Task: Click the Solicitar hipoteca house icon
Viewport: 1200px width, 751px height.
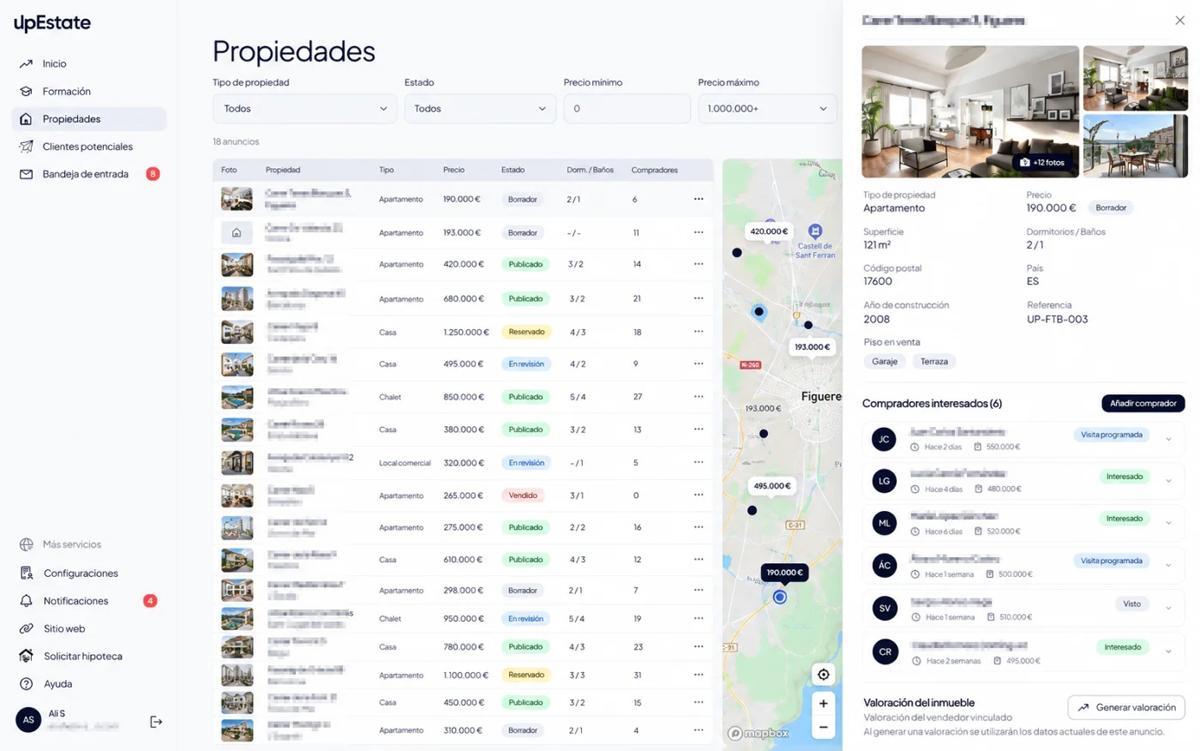Action: 26,656
